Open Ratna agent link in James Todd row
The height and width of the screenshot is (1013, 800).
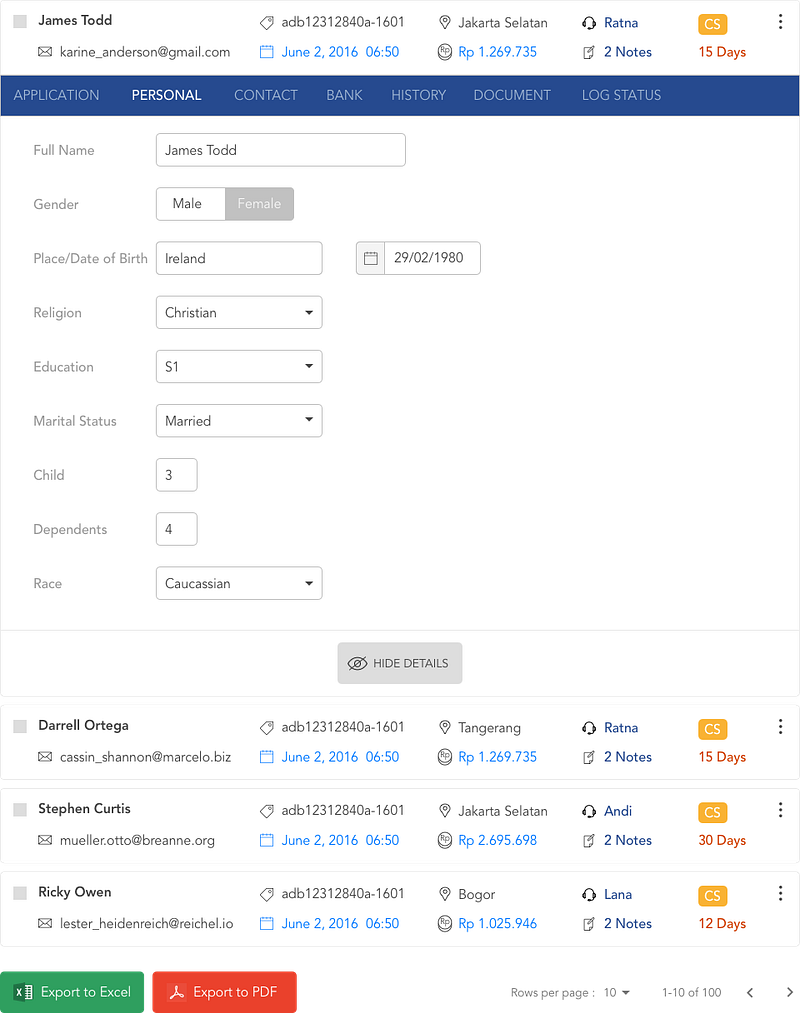click(621, 23)
